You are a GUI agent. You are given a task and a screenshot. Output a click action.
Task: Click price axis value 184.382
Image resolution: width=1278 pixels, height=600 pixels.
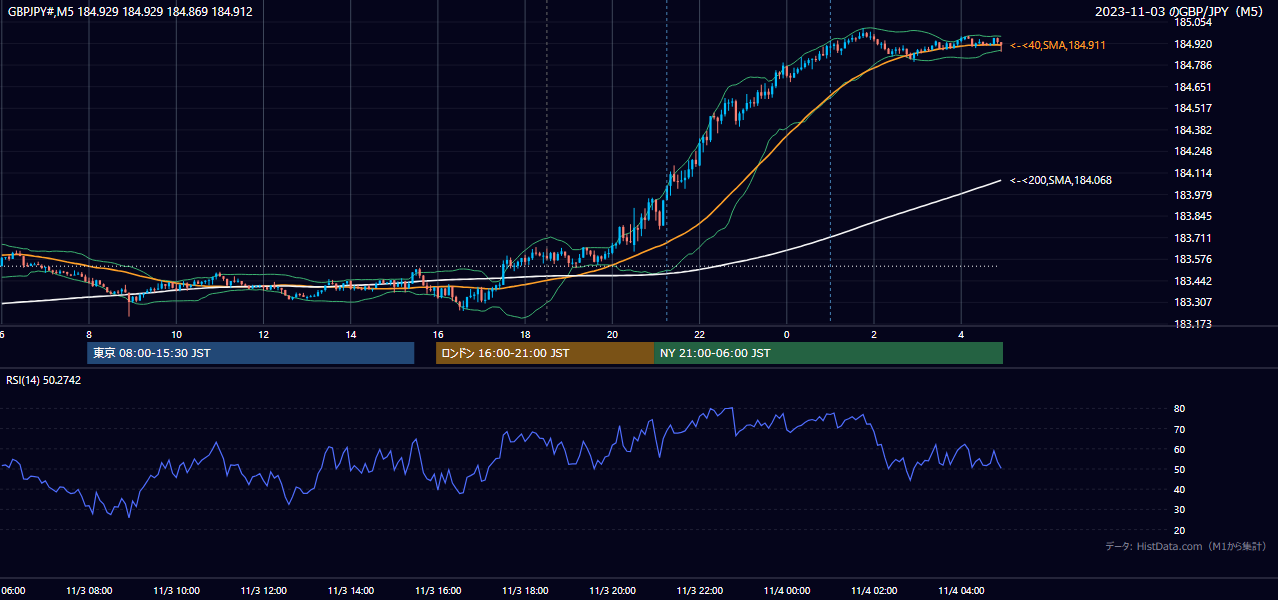(1193, 130)
